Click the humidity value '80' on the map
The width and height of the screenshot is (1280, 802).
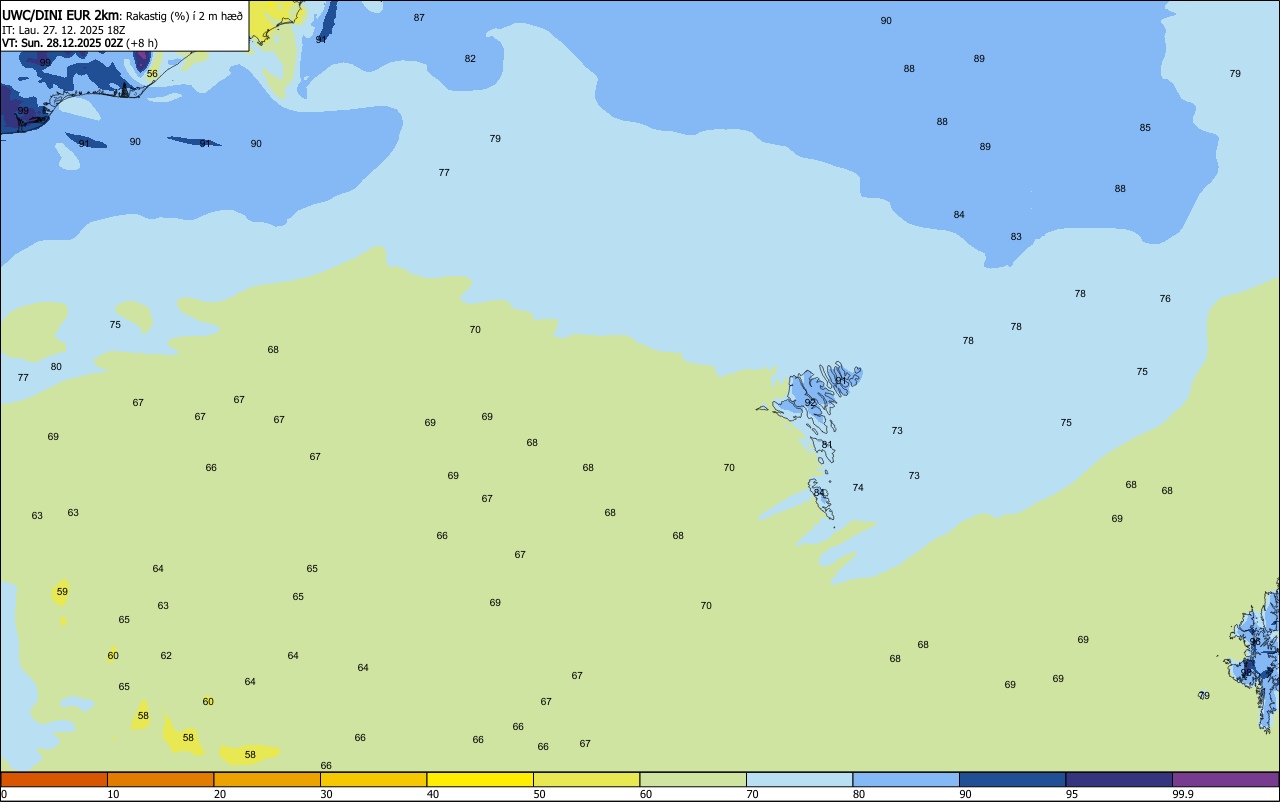56,367
